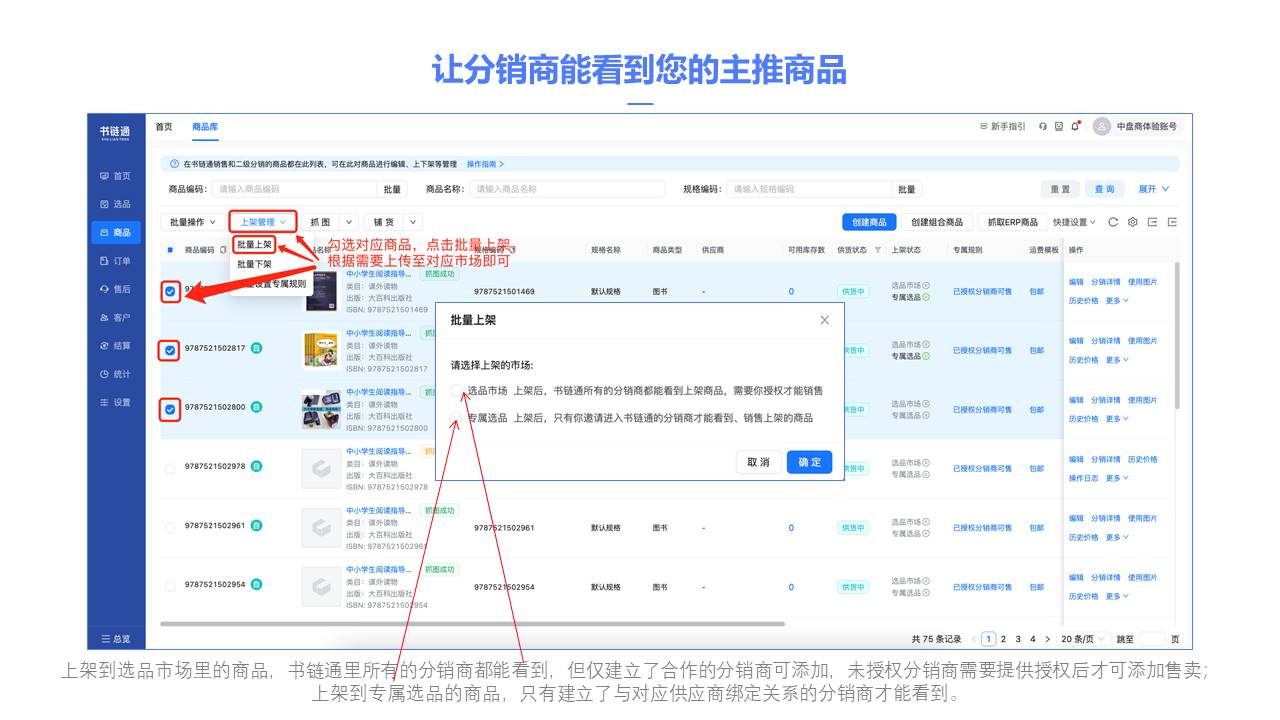
Task: Open the notification bell icon
Action: tap(1075, 127)
